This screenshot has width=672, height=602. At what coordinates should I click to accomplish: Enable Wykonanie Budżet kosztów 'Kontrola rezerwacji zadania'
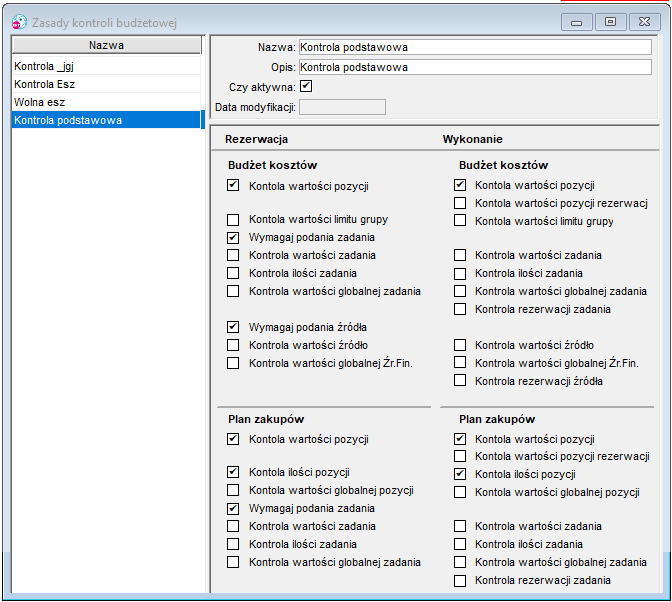tap(460, 309)
